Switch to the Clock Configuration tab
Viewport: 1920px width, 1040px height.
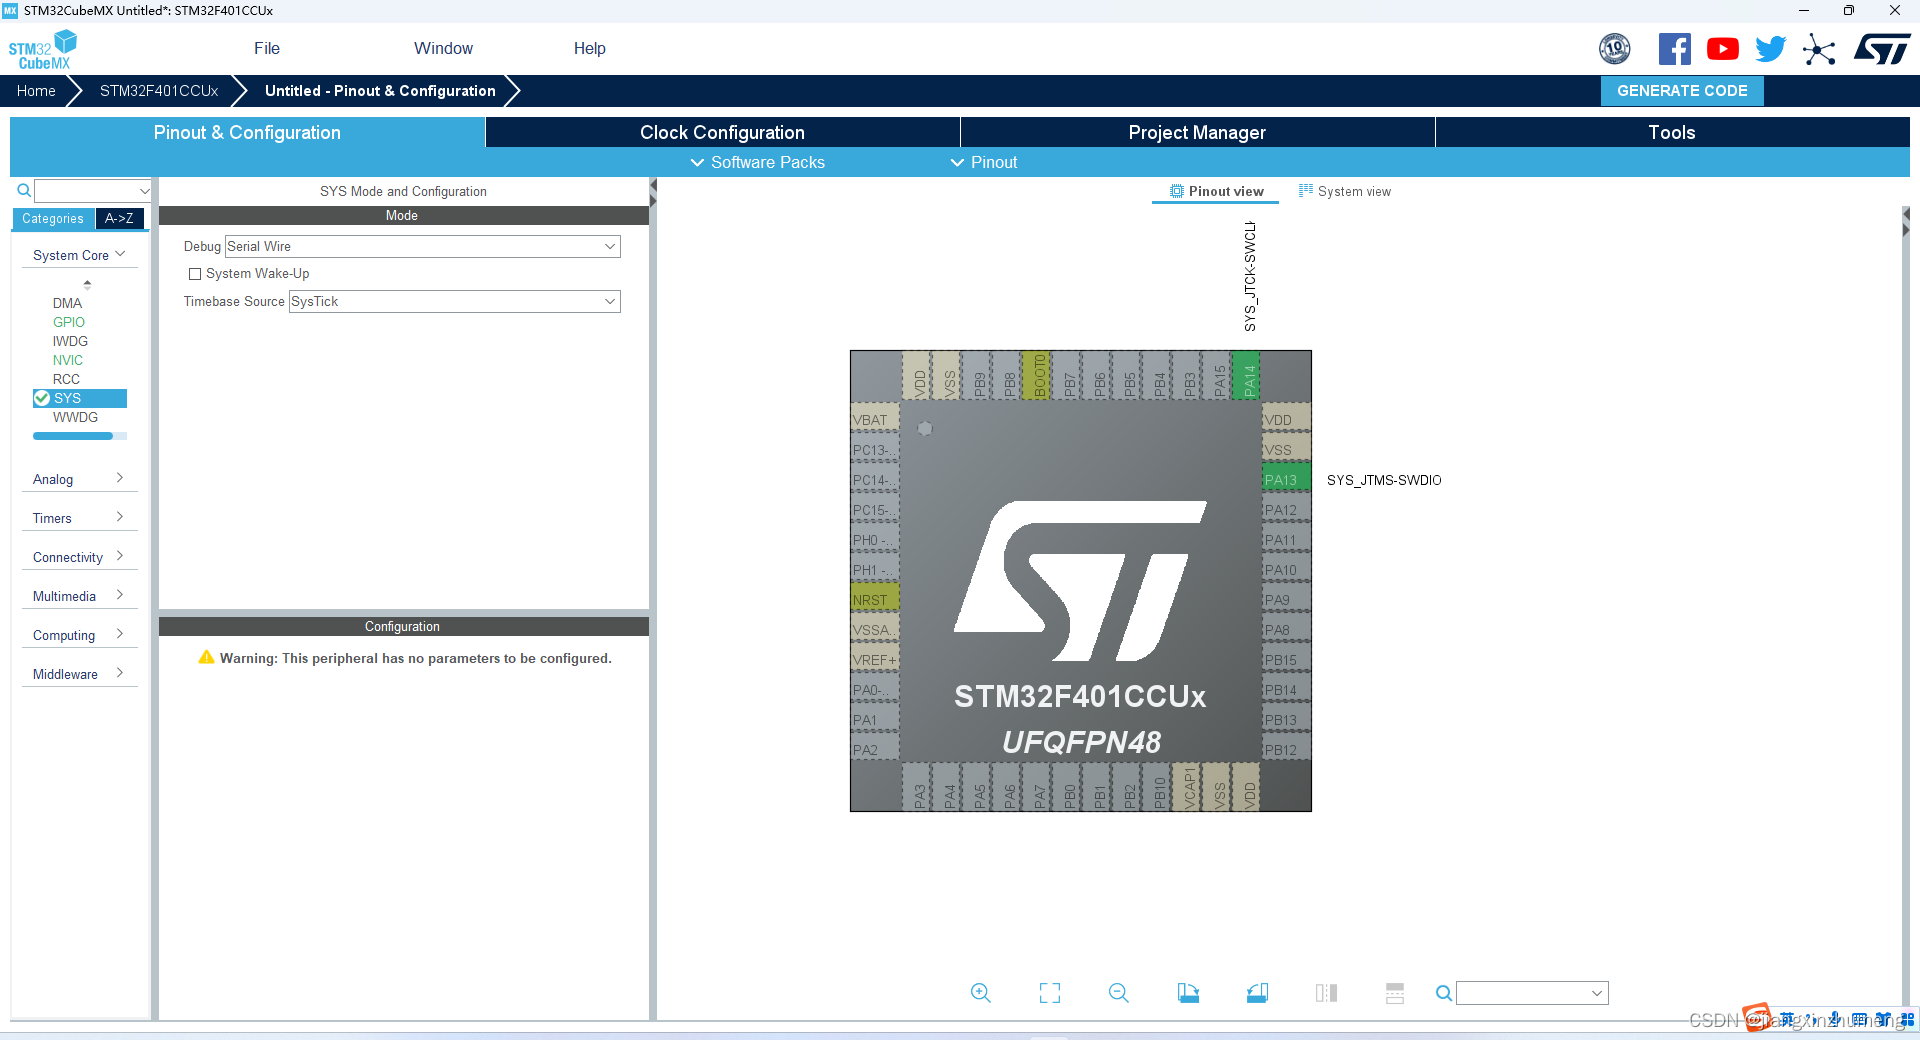(722, 132)
